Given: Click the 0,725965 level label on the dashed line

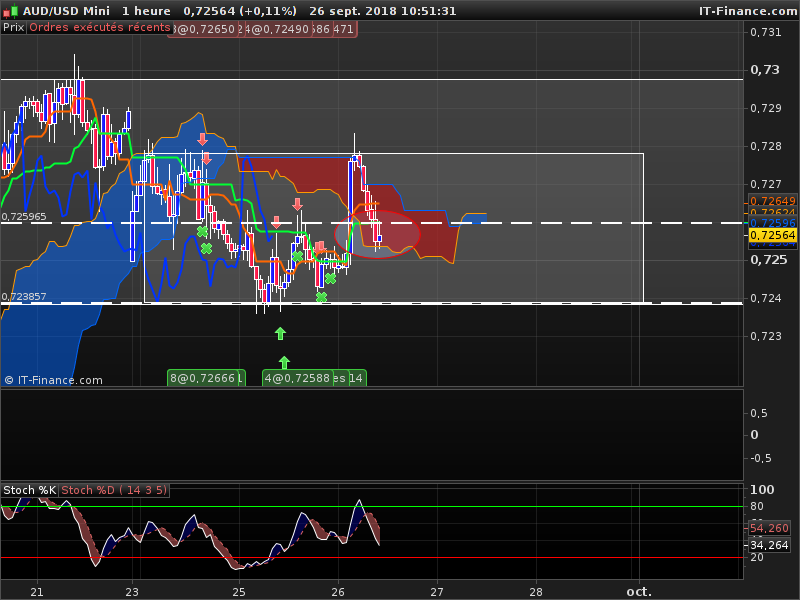Looking at the screenshot, I should coord(23,217).
